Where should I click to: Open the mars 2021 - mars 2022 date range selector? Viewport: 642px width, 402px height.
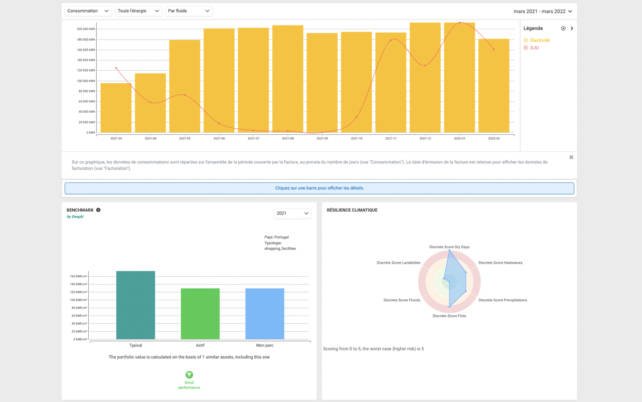pos(545,10)
